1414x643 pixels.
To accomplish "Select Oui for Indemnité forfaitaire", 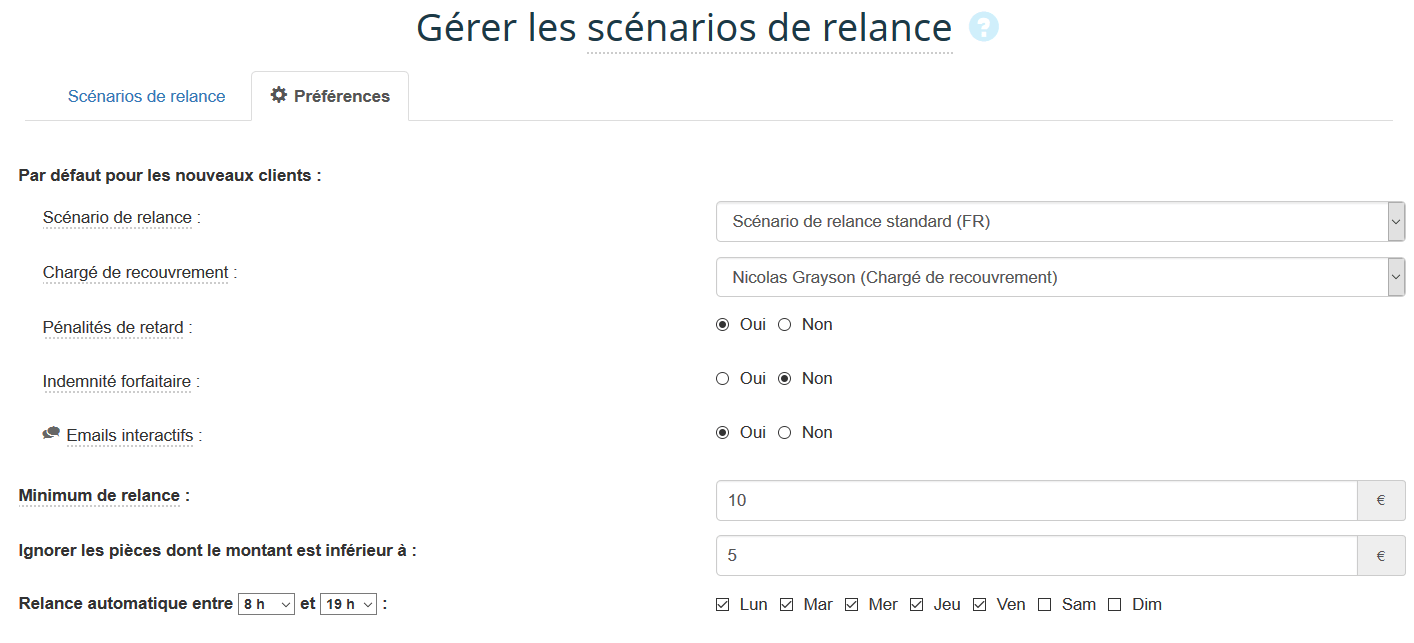I will click(723, 379).
